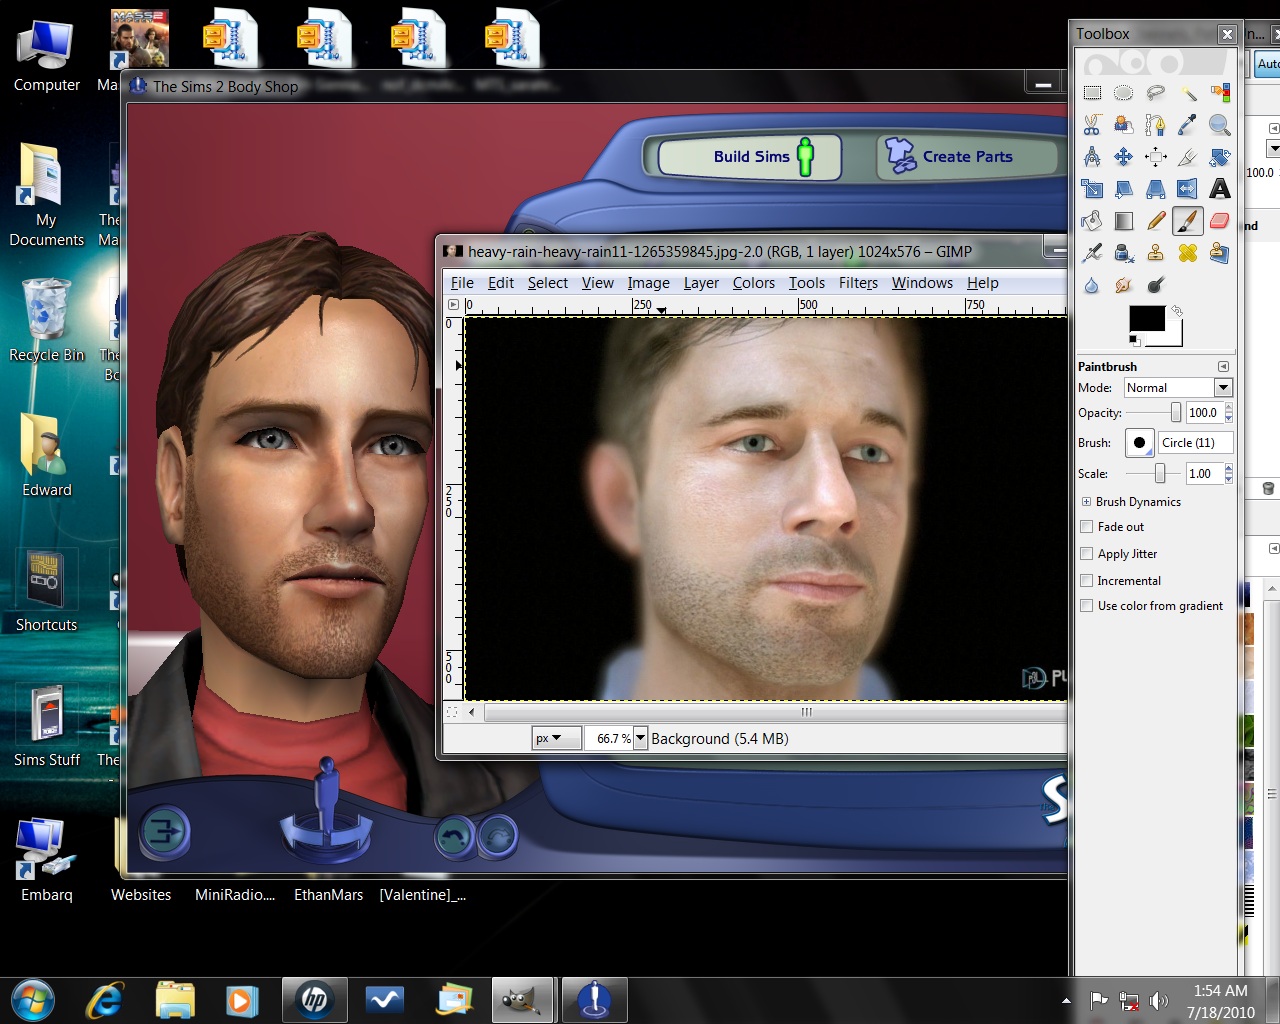
Task: Select the Fuzzy Select wand tool
Action: point(1187,93)
